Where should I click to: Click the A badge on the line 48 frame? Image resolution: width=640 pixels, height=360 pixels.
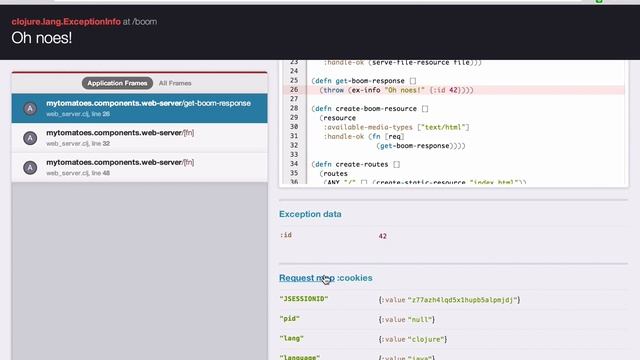[30, 167]
